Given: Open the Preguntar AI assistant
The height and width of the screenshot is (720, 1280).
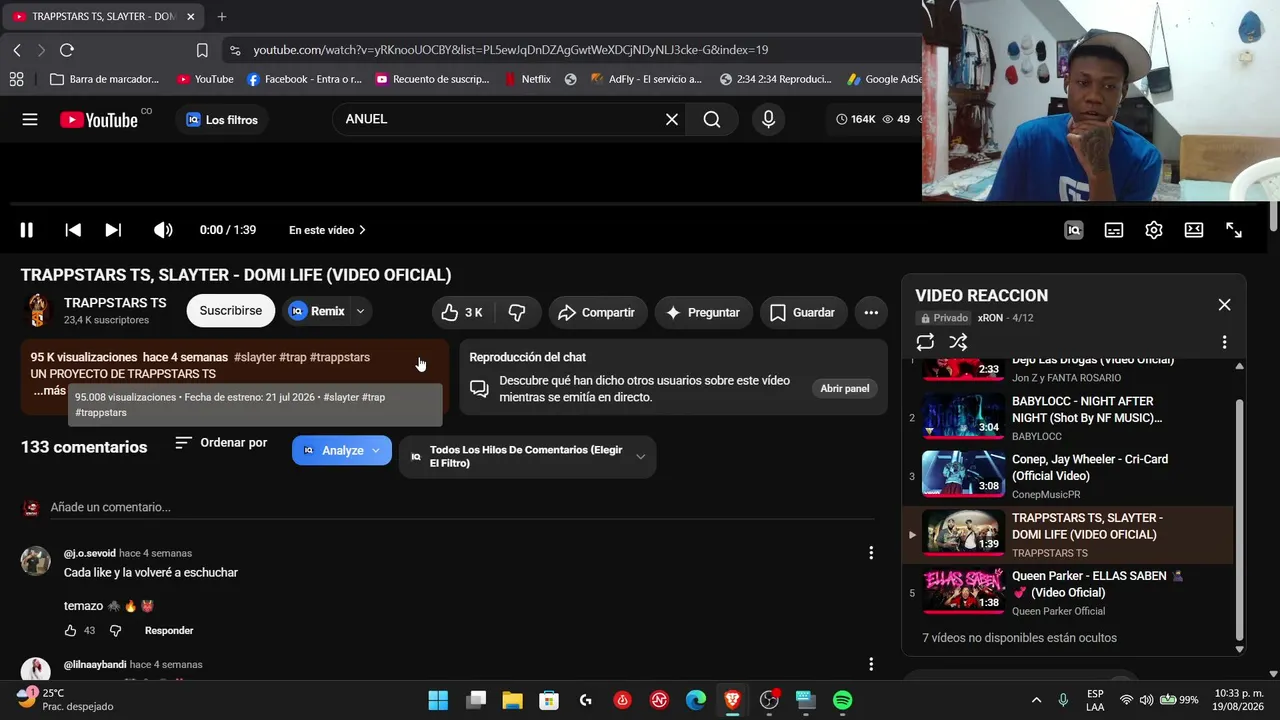Looking at the screenshot, I should 702,312.
